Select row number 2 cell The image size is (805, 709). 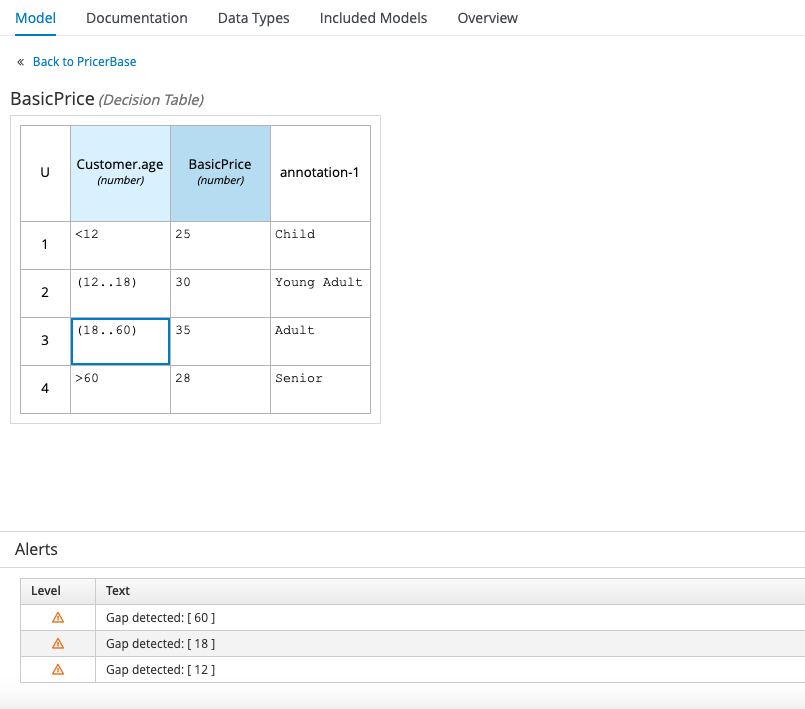(45, 293)
